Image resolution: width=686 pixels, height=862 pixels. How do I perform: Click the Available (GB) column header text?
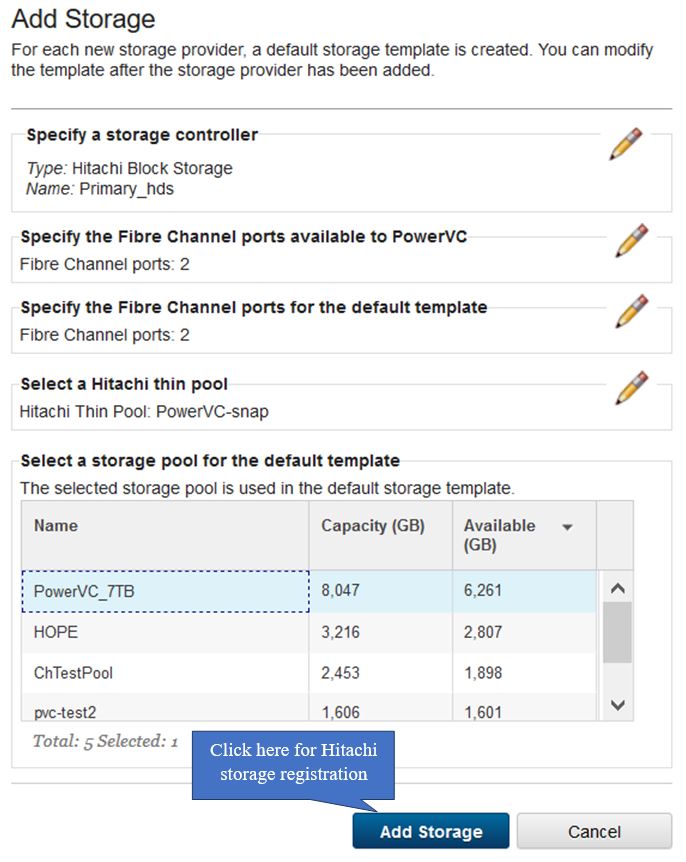coord(499,535)
